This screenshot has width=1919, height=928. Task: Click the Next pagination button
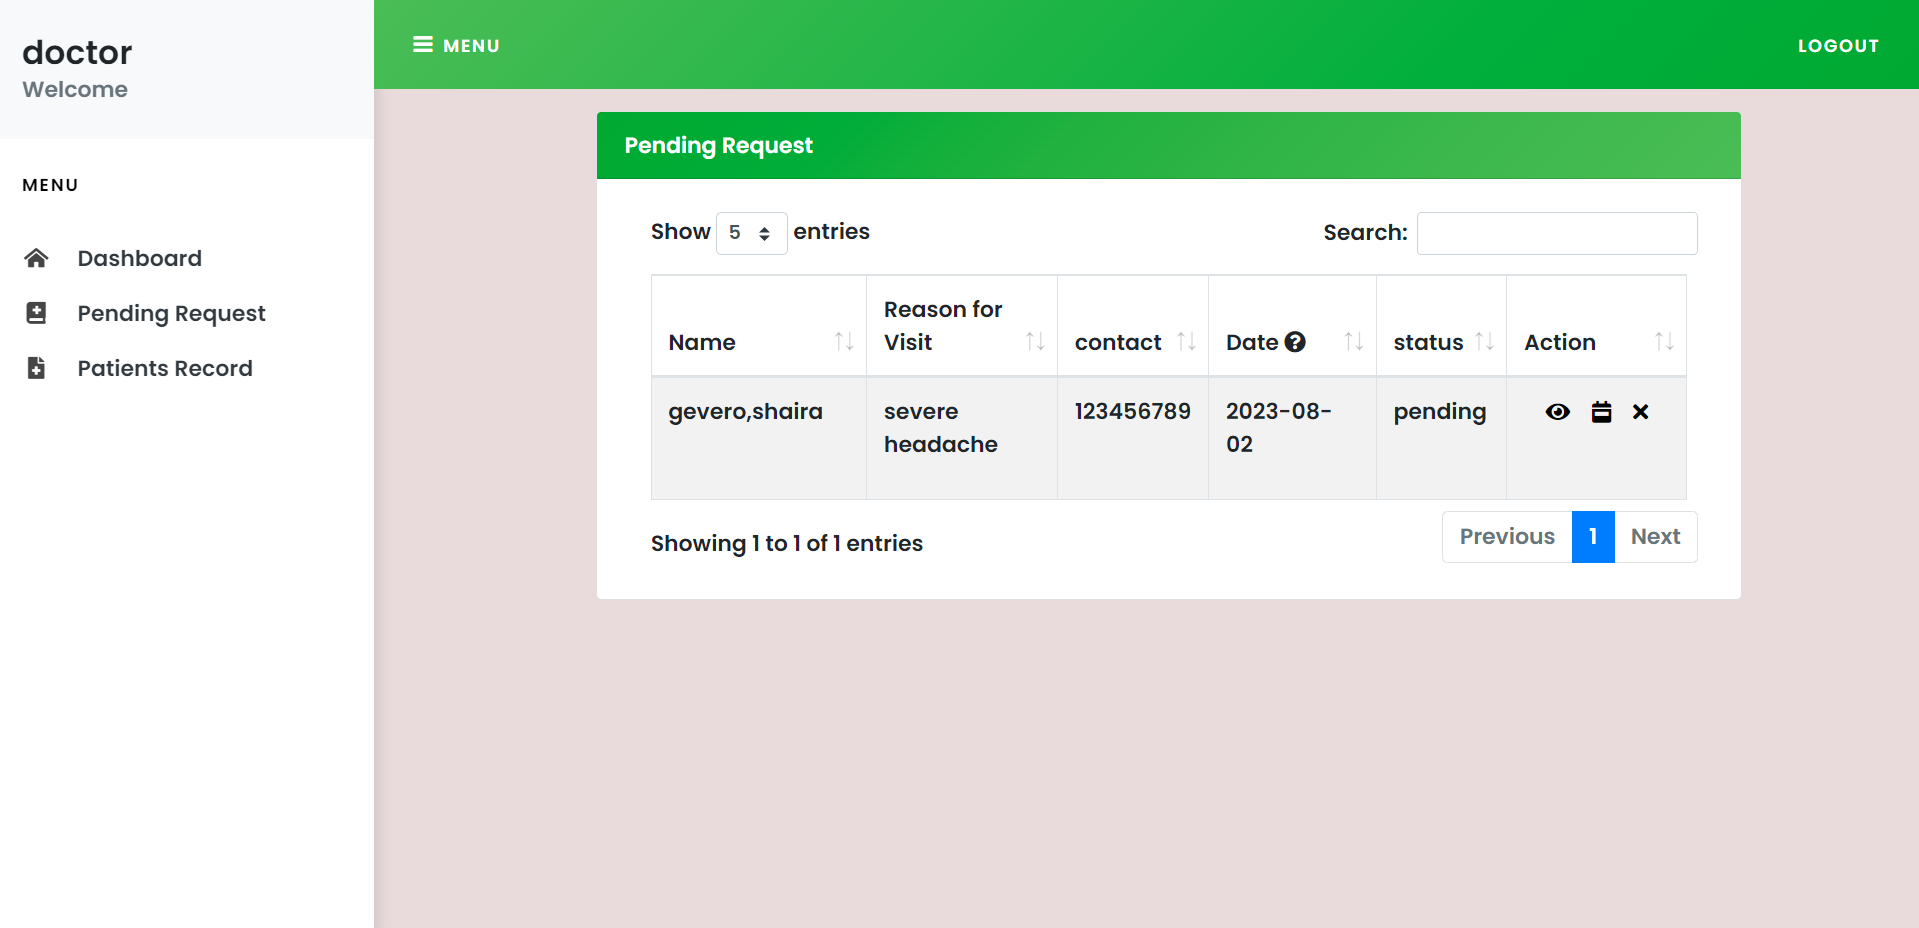tap(1655, 537)
